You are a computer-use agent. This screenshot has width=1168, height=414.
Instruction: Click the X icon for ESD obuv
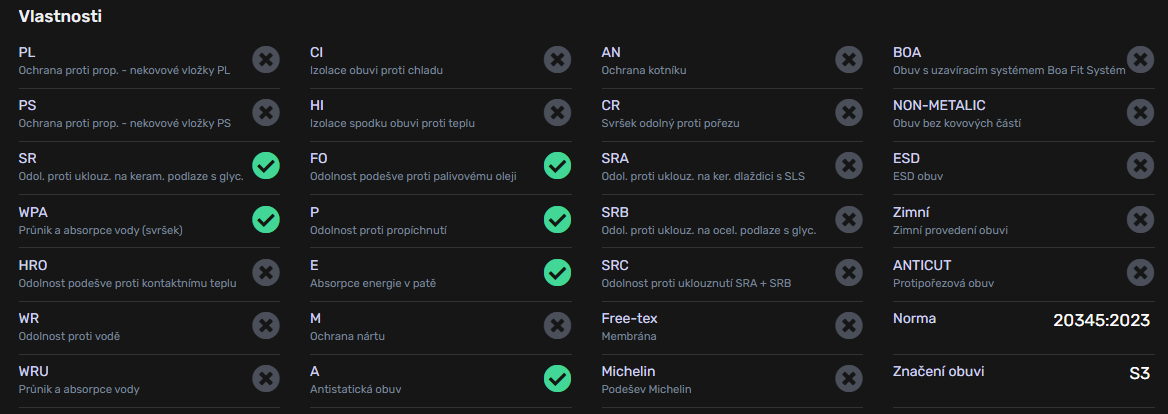click(x=1140, y=165)
